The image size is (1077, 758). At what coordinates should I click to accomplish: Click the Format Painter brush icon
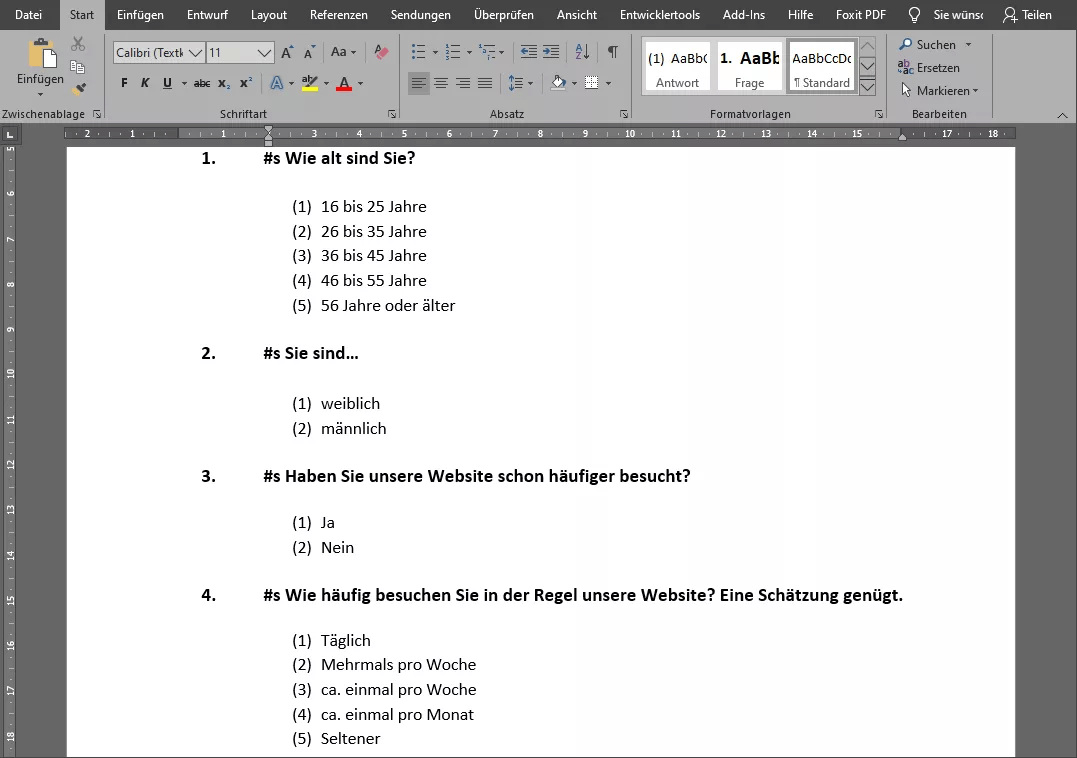(x=78, y=90)
